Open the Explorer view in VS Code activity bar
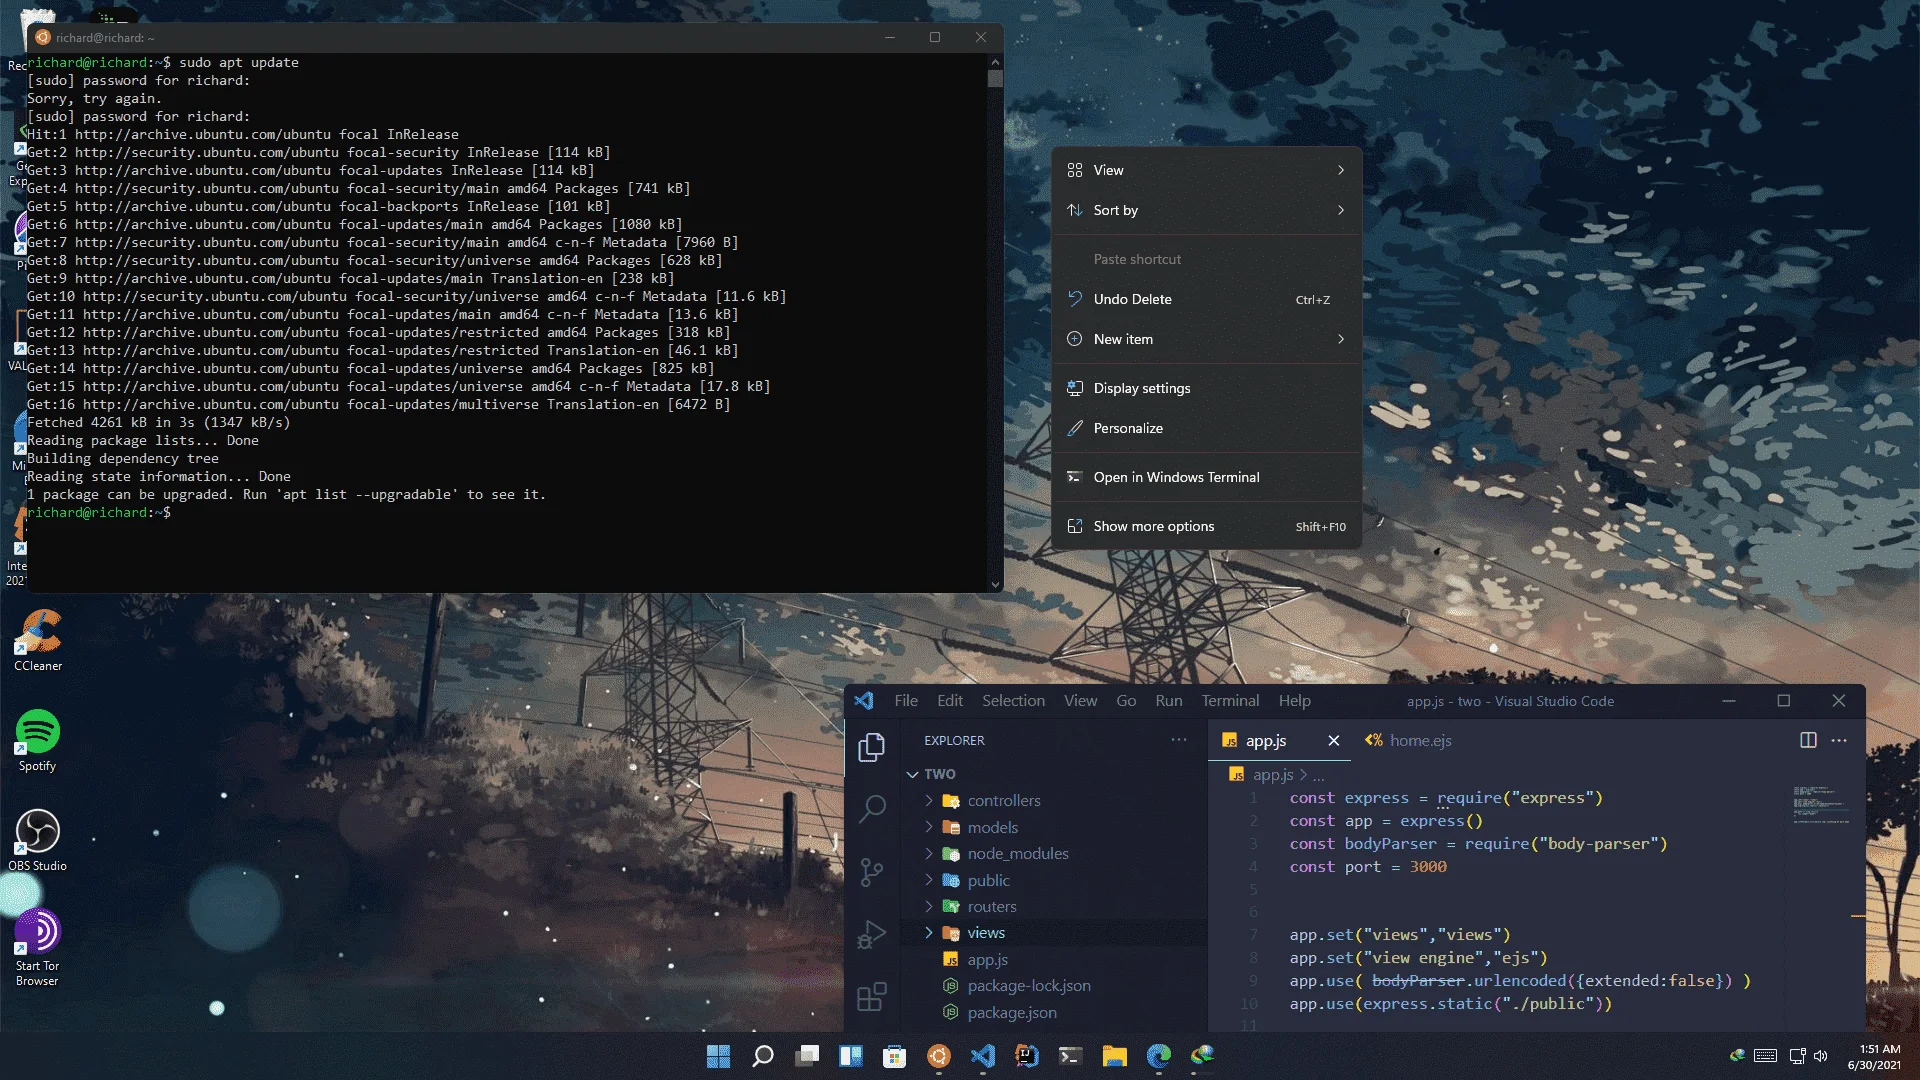This screenshot has height=1080, width=1920. (x=871, y=747)
